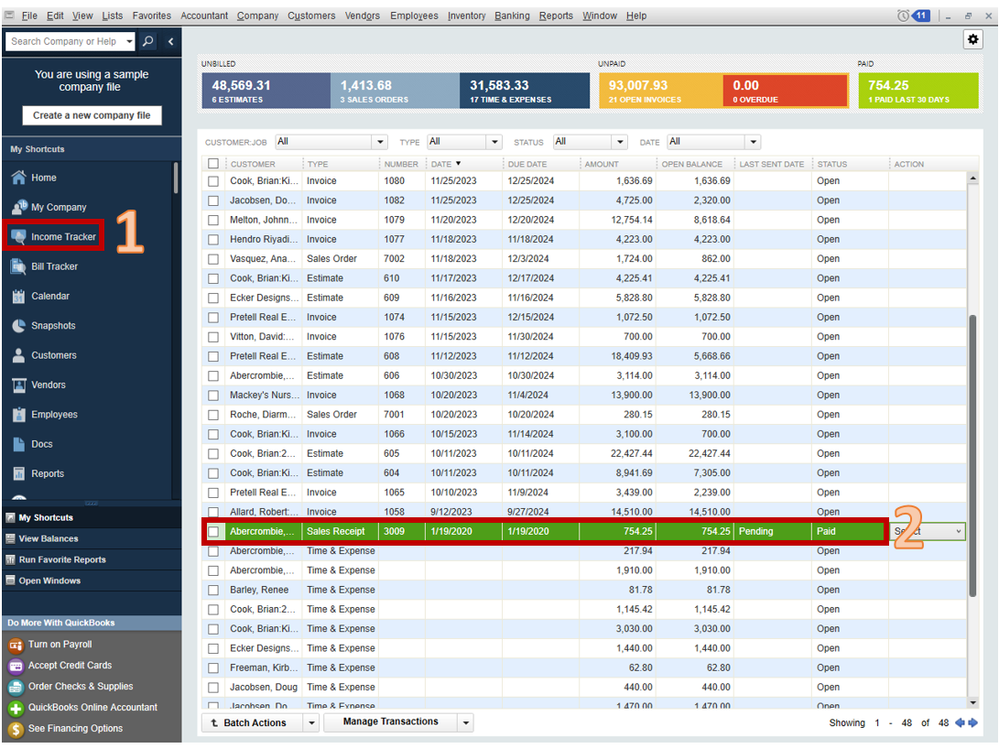Image resolution: width=999 pixels, height=748 pixels.
Task: Open the Banking menu
Action: [512, 16]
